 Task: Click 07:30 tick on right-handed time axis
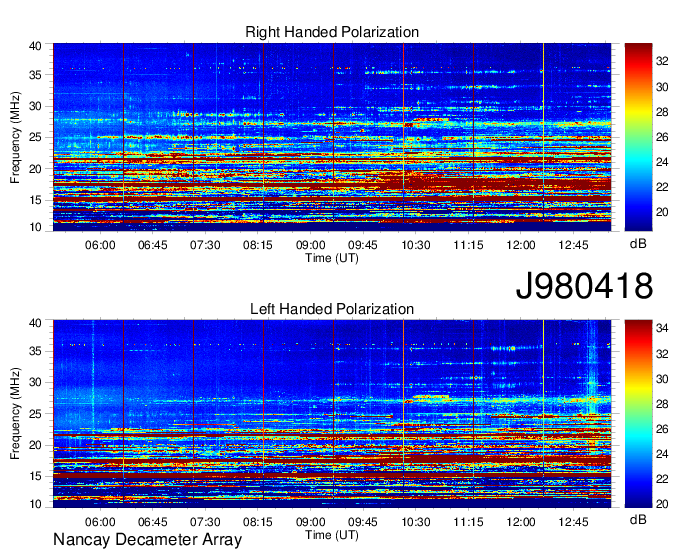click(x=205, y=245)
